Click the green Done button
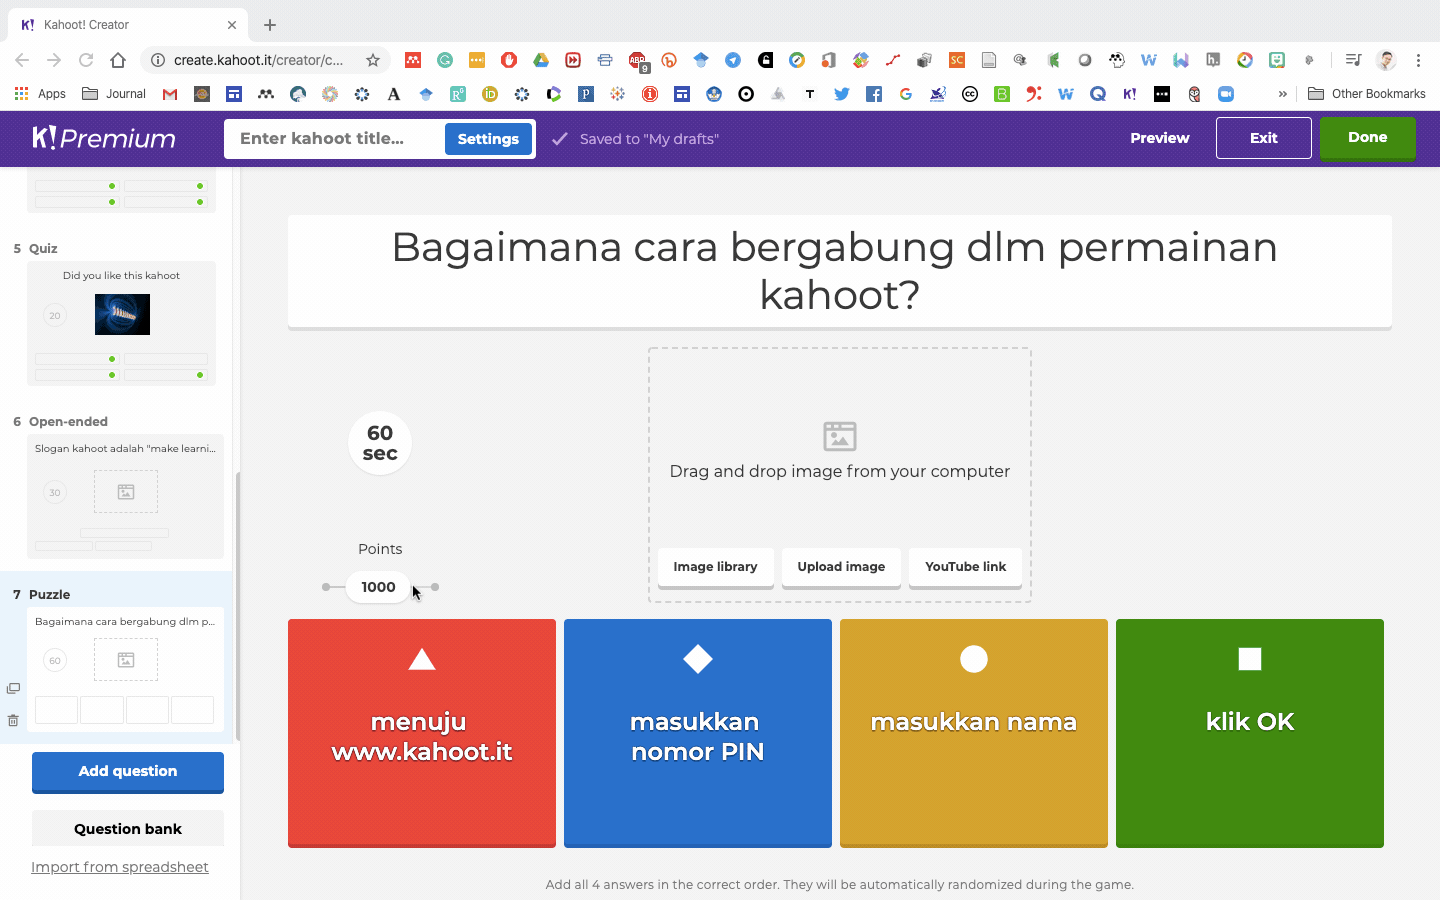The width and height of the screenshot is (1440, 900). [x=1368, y=138]
